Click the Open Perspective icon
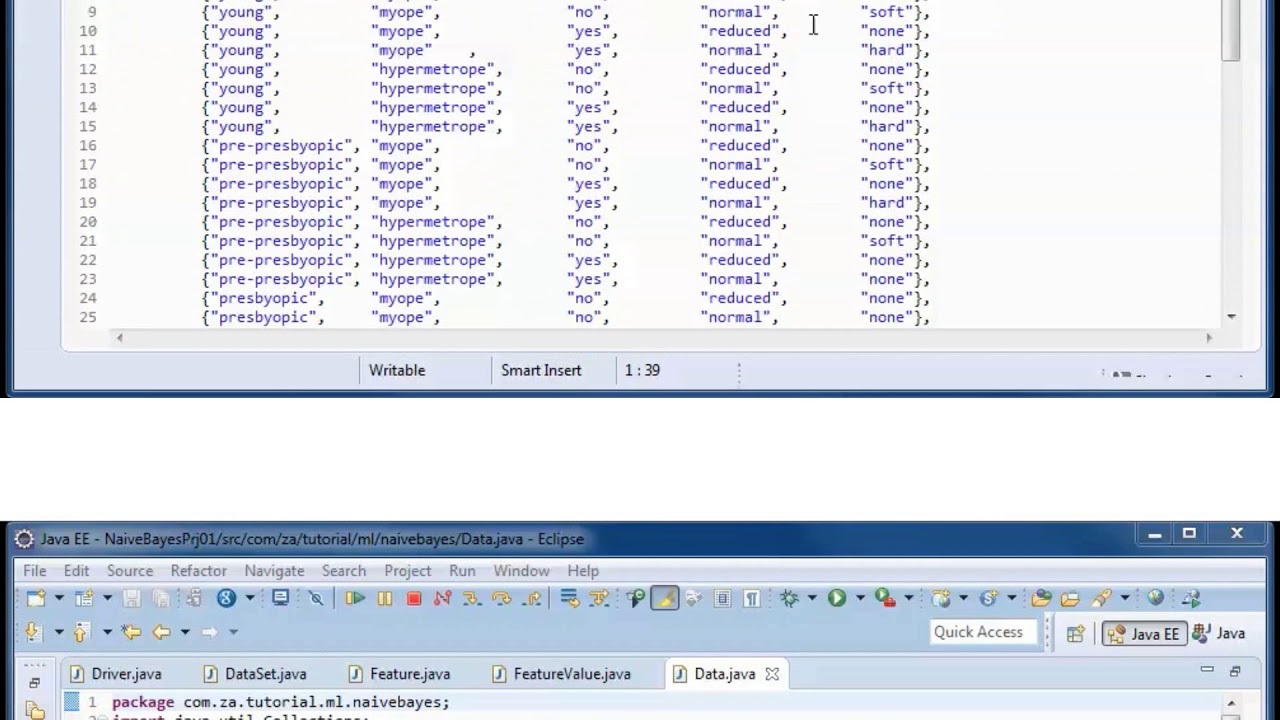The height and width of the screenshot is (720, 1280). [1076, 633]
